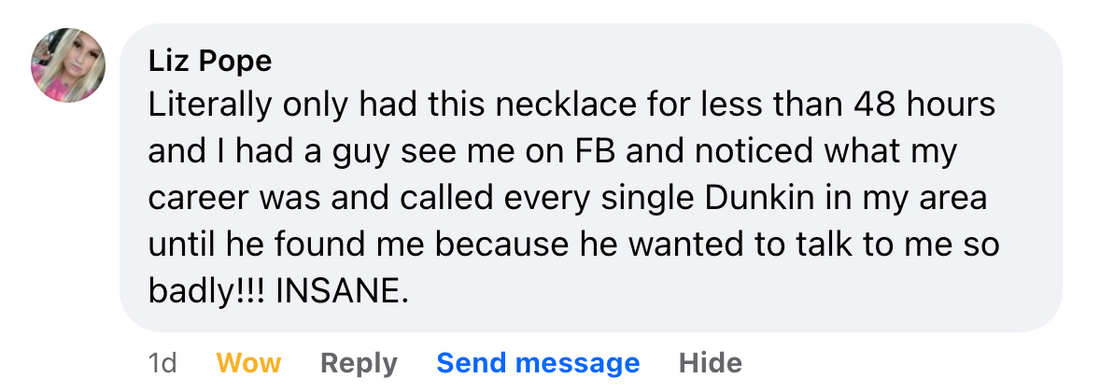Click the Liz Pope commenter name
Viewport: 1100px width, 392px height.
click(210, 61)
